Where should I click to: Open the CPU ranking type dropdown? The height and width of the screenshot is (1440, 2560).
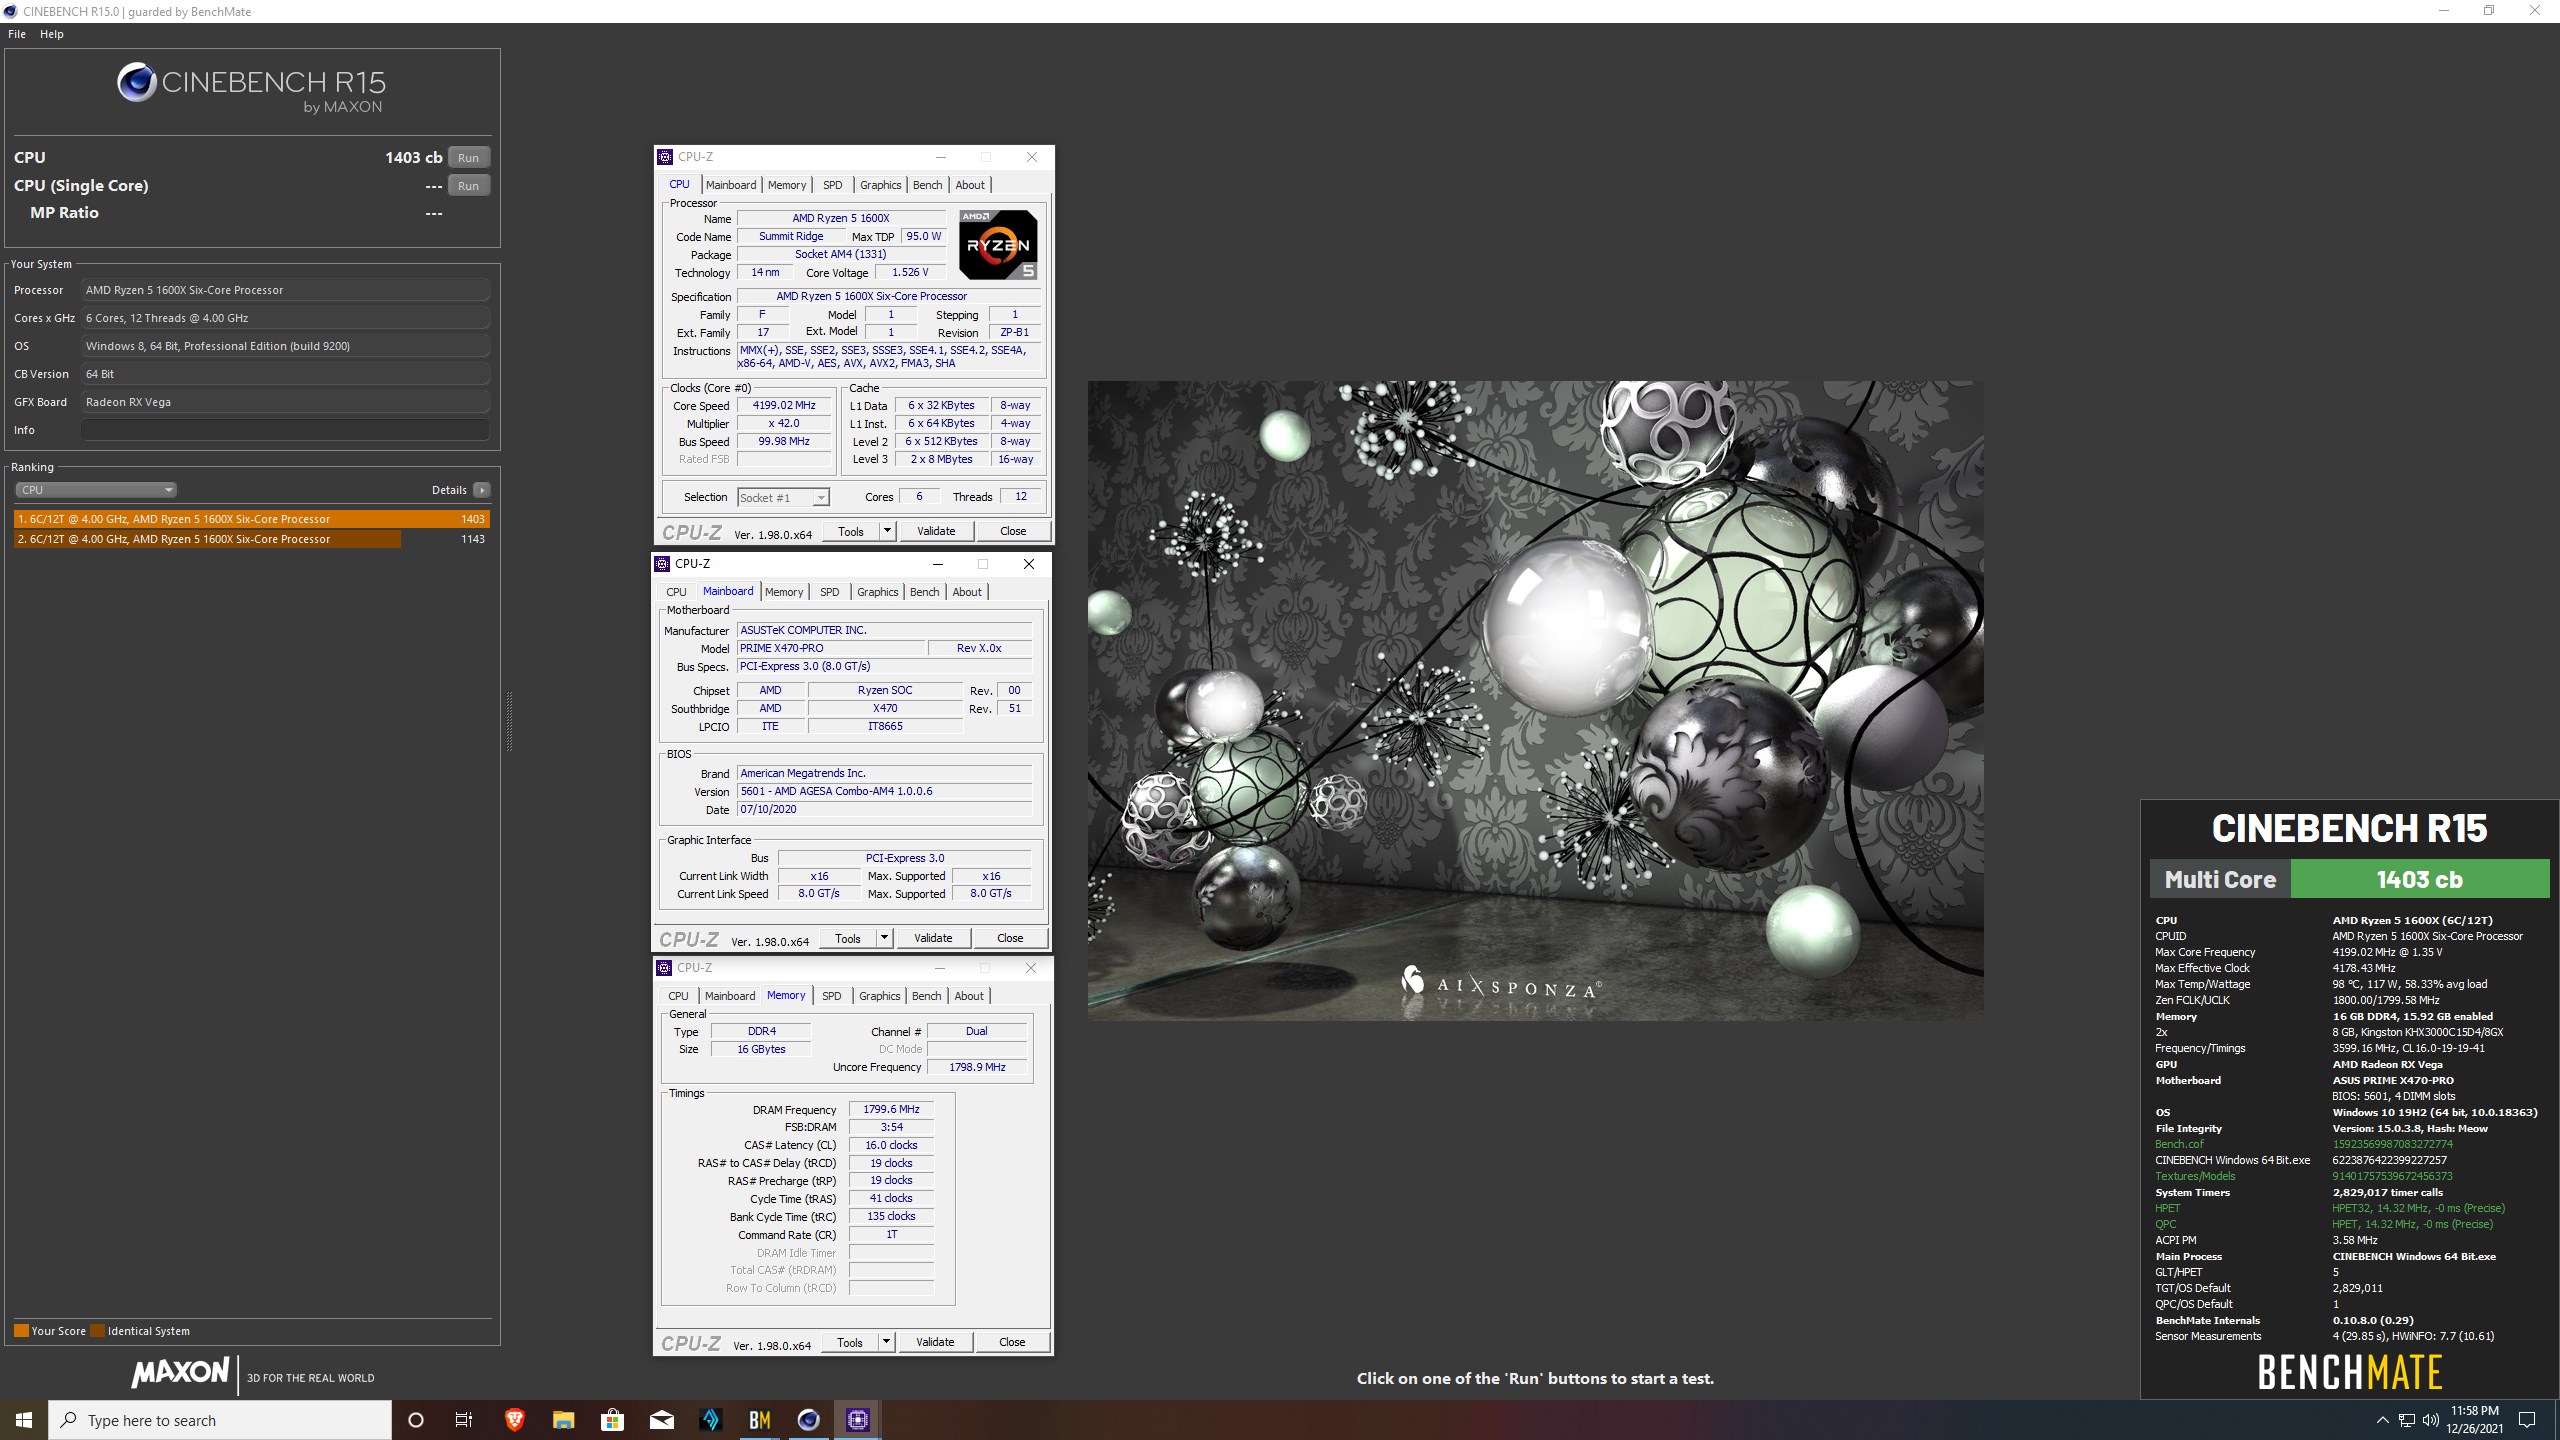coord(96,490)
